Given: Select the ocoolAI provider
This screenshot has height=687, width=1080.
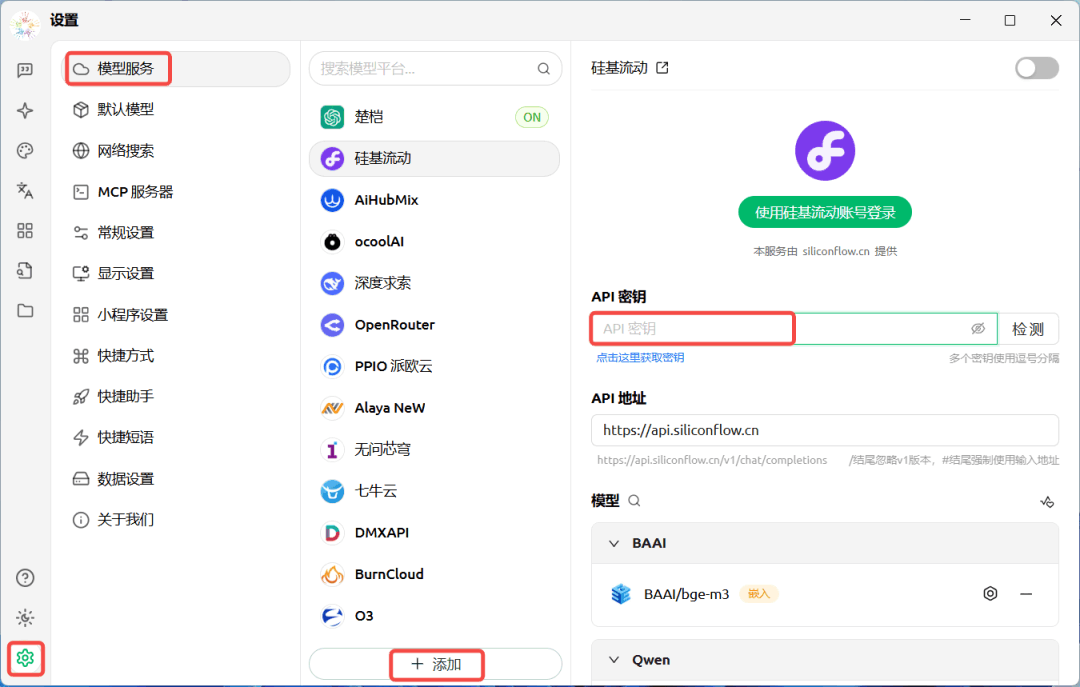Looking at the screenshot, I should (x=435, y=242).
